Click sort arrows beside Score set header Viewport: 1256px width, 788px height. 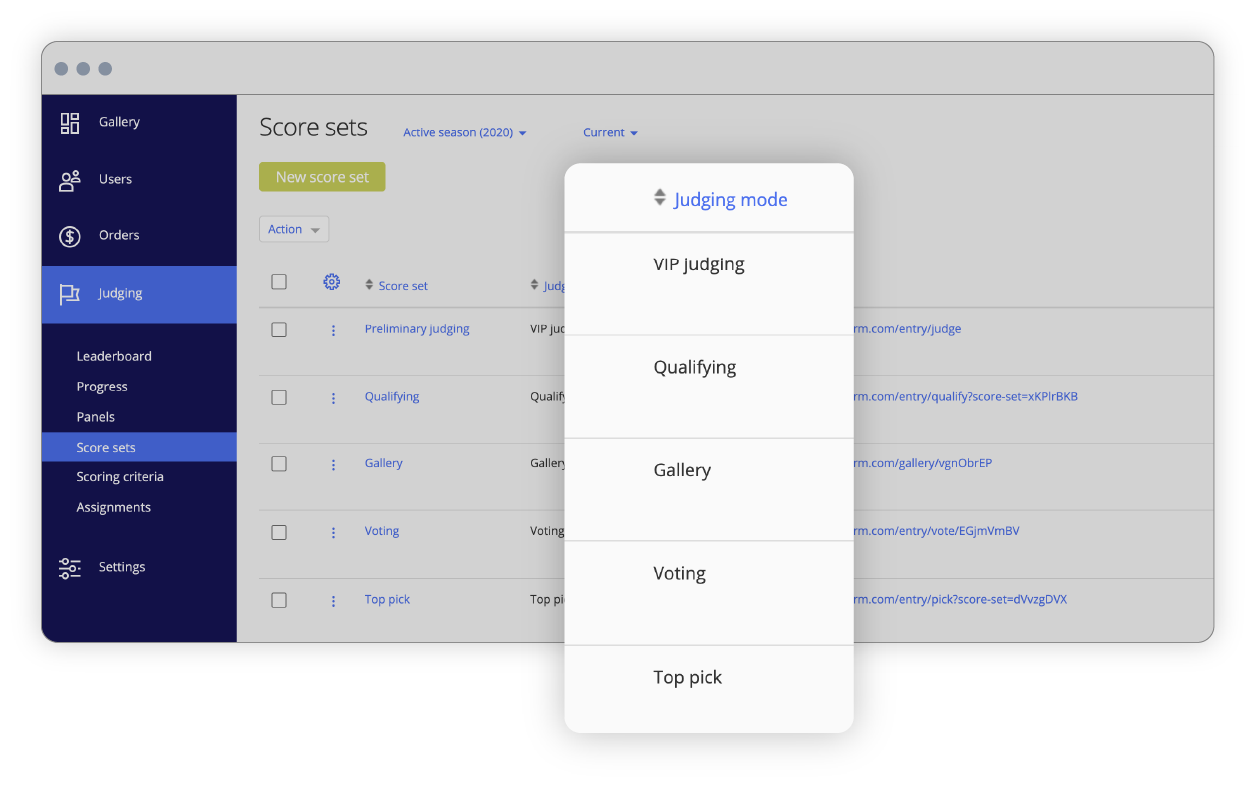pyautogui.click(x=369, y=286)
